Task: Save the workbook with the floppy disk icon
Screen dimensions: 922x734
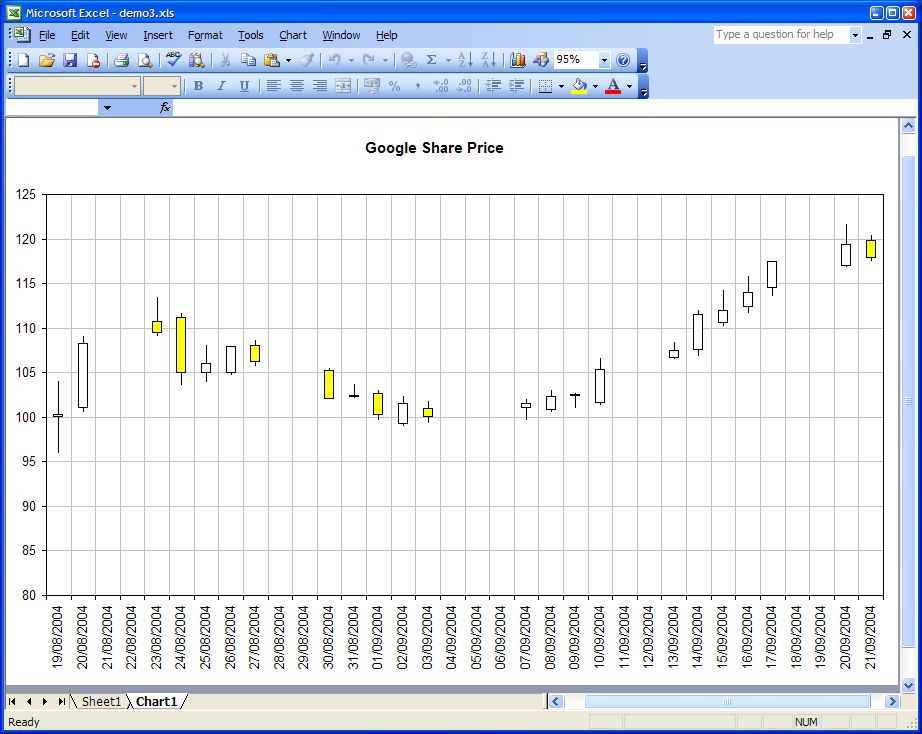Action: 71,60
